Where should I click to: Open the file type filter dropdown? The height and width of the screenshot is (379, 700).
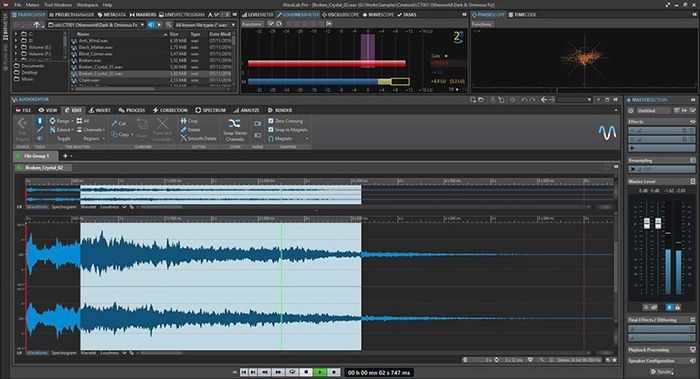pos(205,25)
